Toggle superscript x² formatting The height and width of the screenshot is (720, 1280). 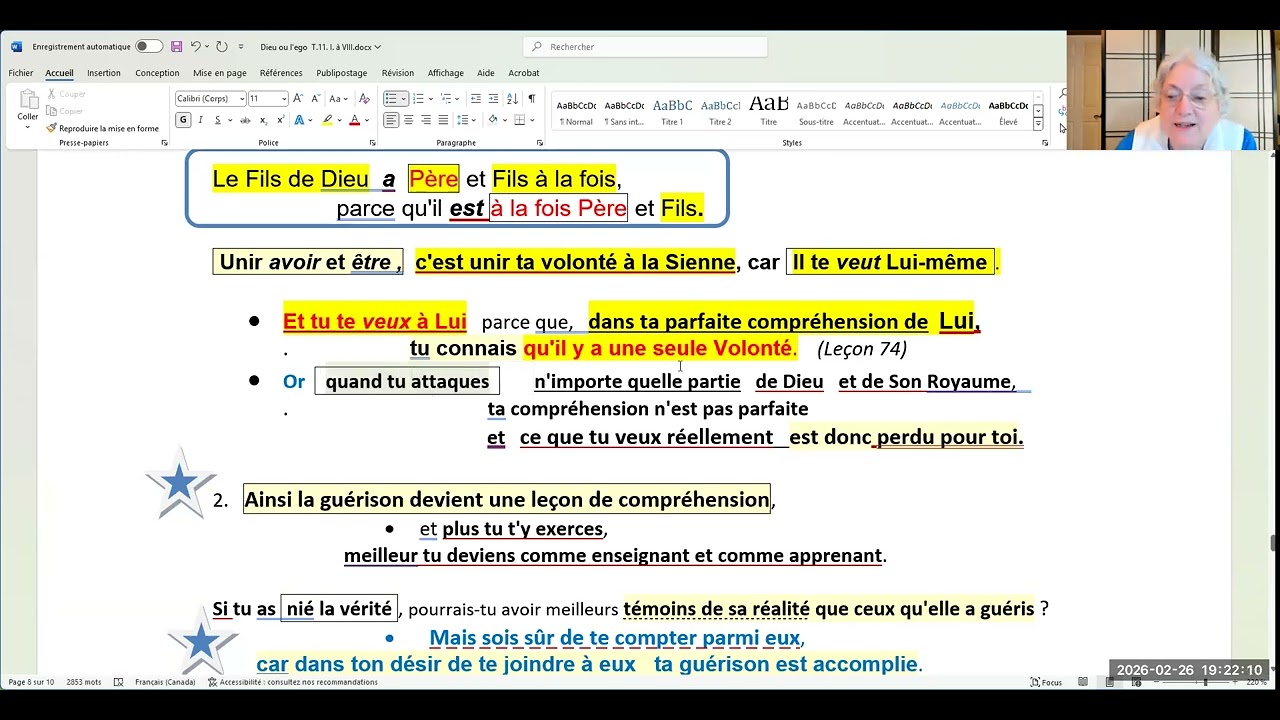point(279,120)
